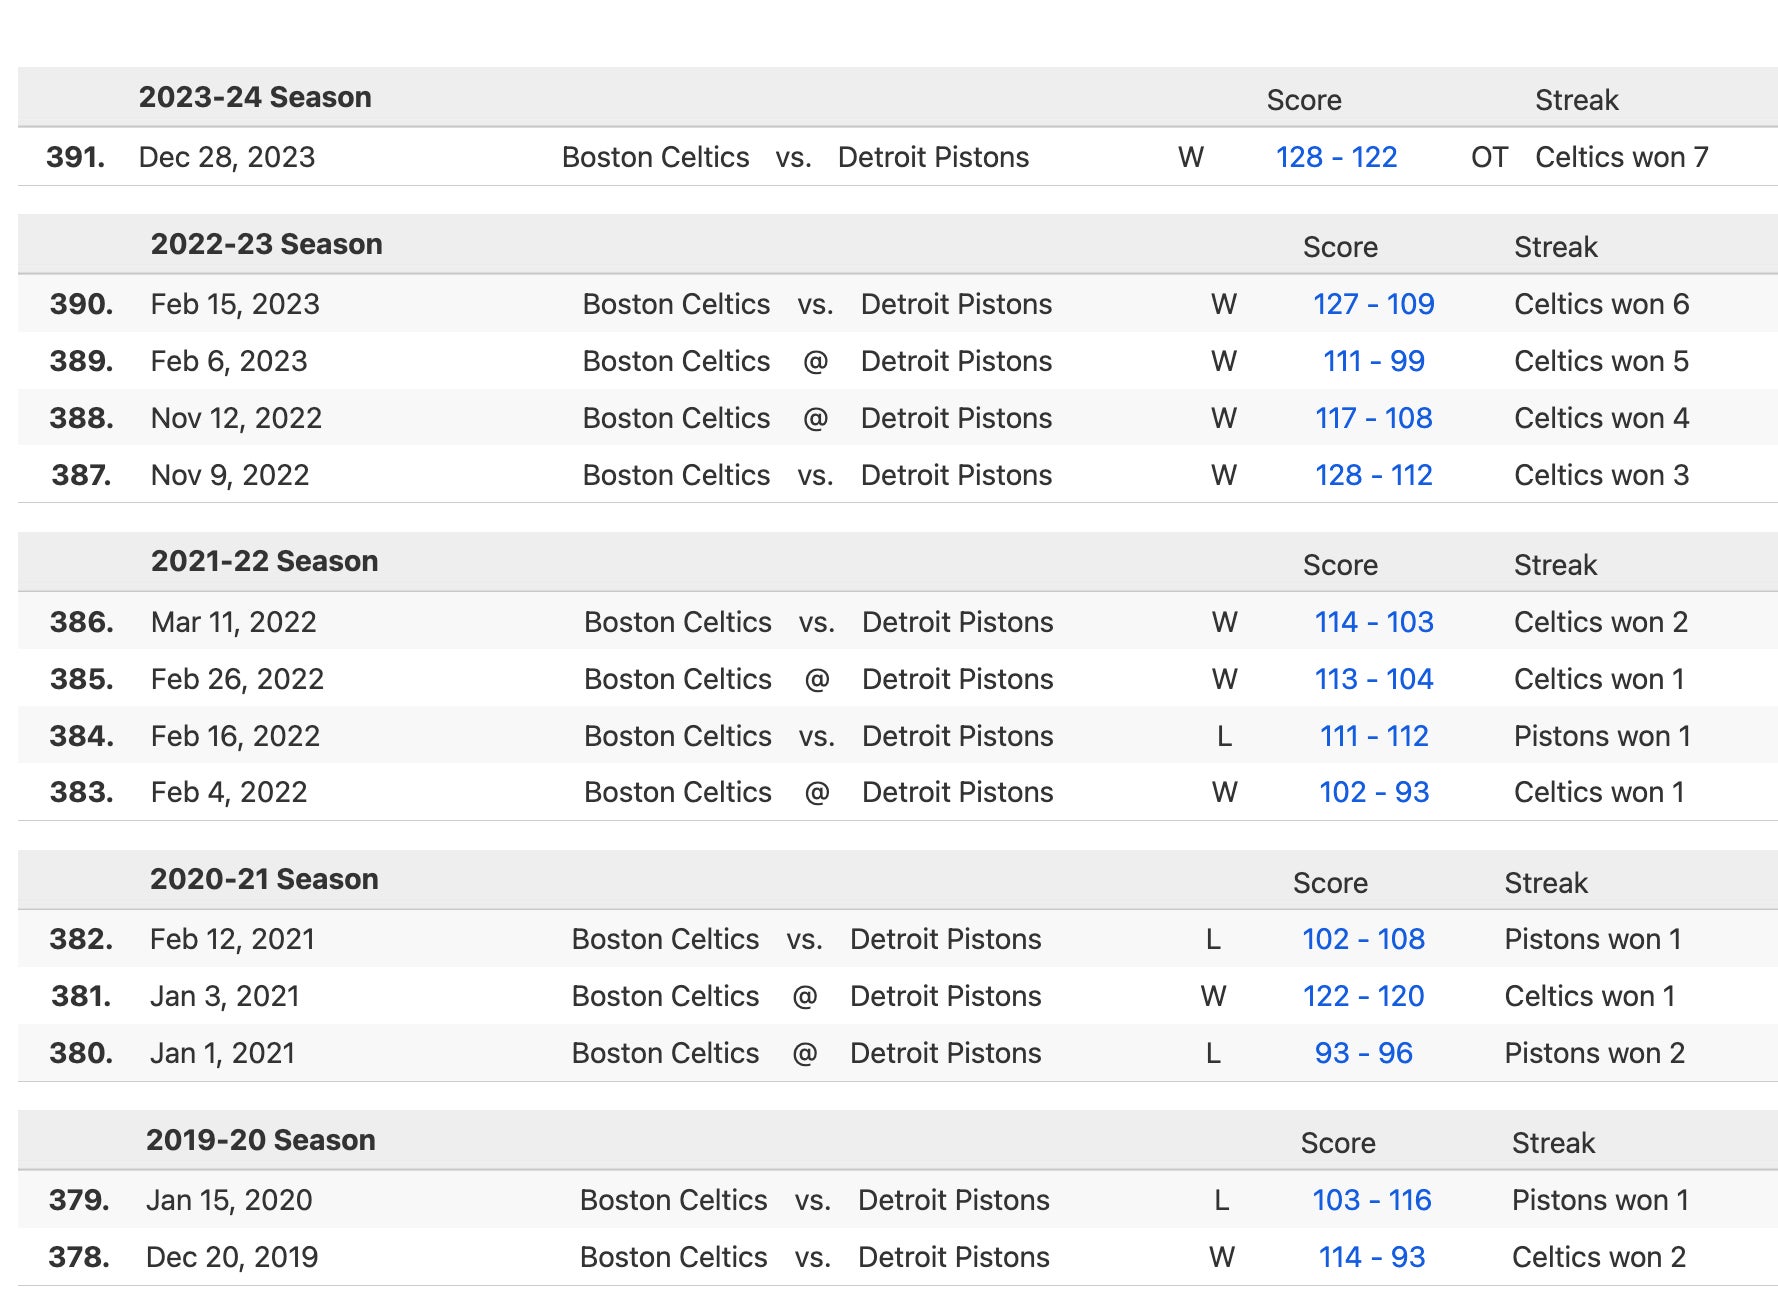Open the 114 - 103 score link

pos(1373,622)
